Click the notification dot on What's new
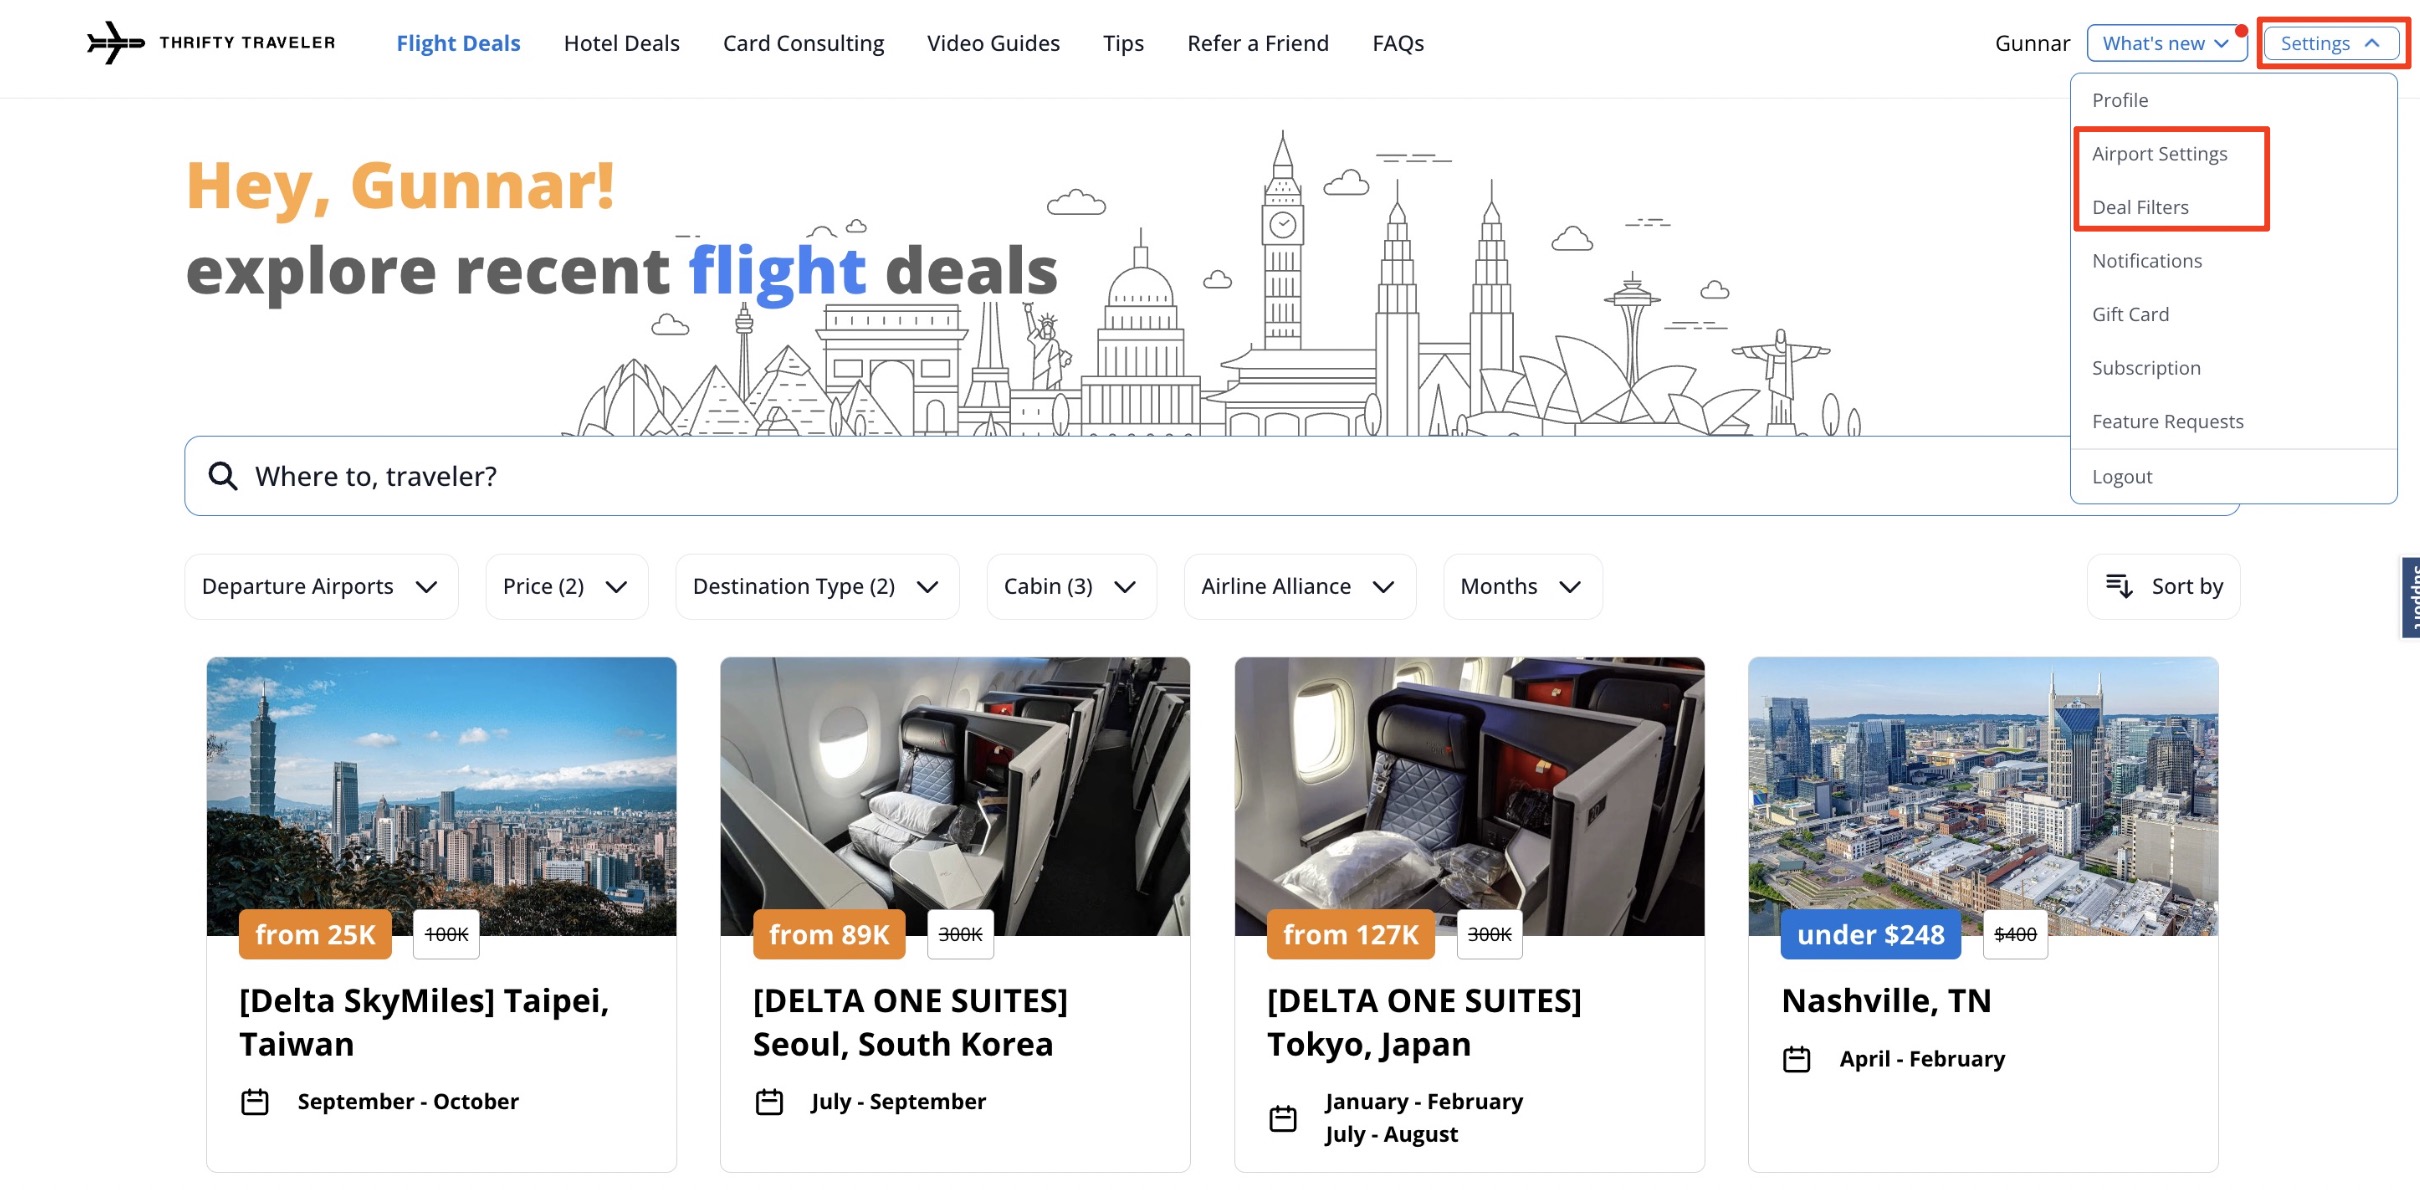Image resolution: width=2420 pixels, height=1190 pixels. point(2241,29)
